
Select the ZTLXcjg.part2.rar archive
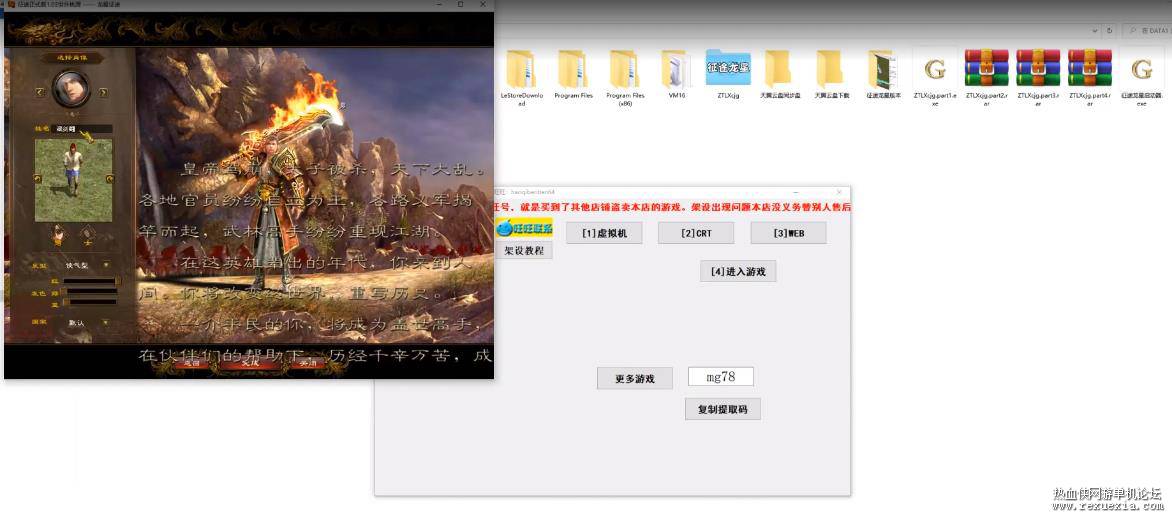pyautogui.click(x=987, y=77)
